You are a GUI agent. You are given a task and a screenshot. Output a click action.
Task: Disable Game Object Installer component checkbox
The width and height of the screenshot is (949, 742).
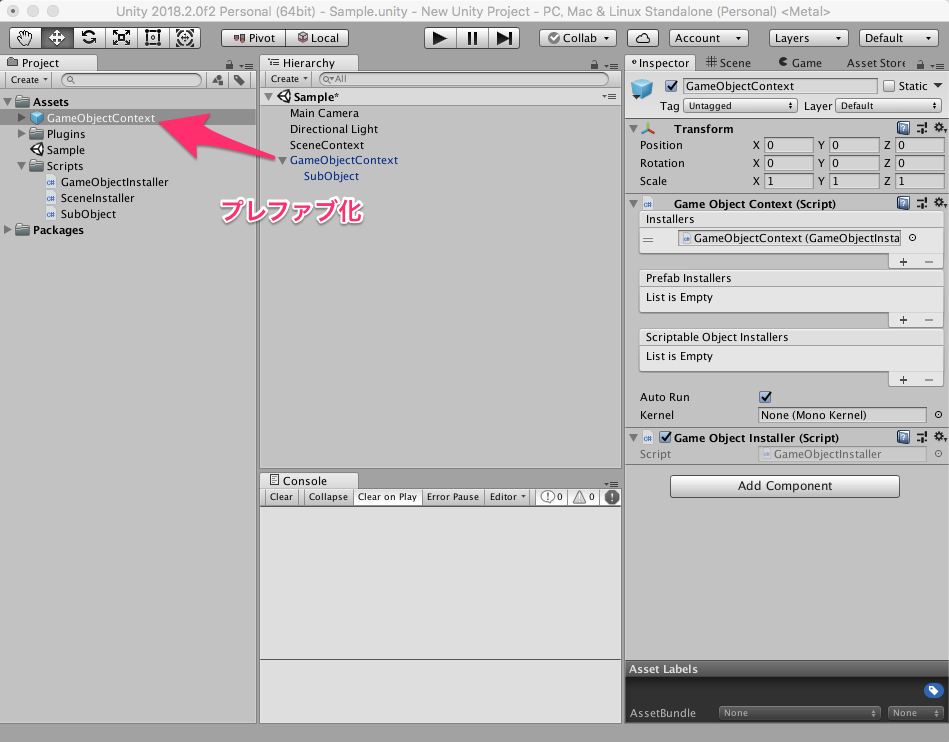tap(665, 437)
